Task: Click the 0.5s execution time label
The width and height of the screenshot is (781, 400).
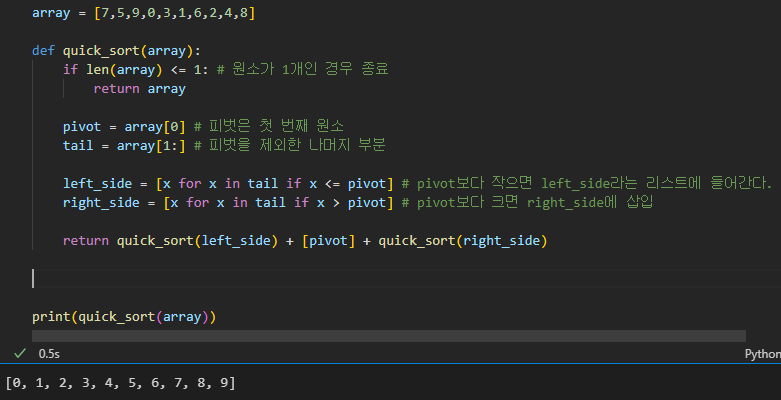Action: point(49,354)
